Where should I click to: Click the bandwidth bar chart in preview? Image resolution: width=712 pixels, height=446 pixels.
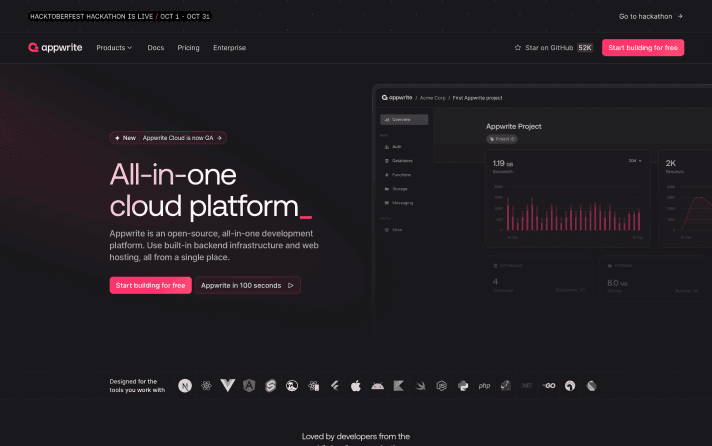tap(568, 211)
